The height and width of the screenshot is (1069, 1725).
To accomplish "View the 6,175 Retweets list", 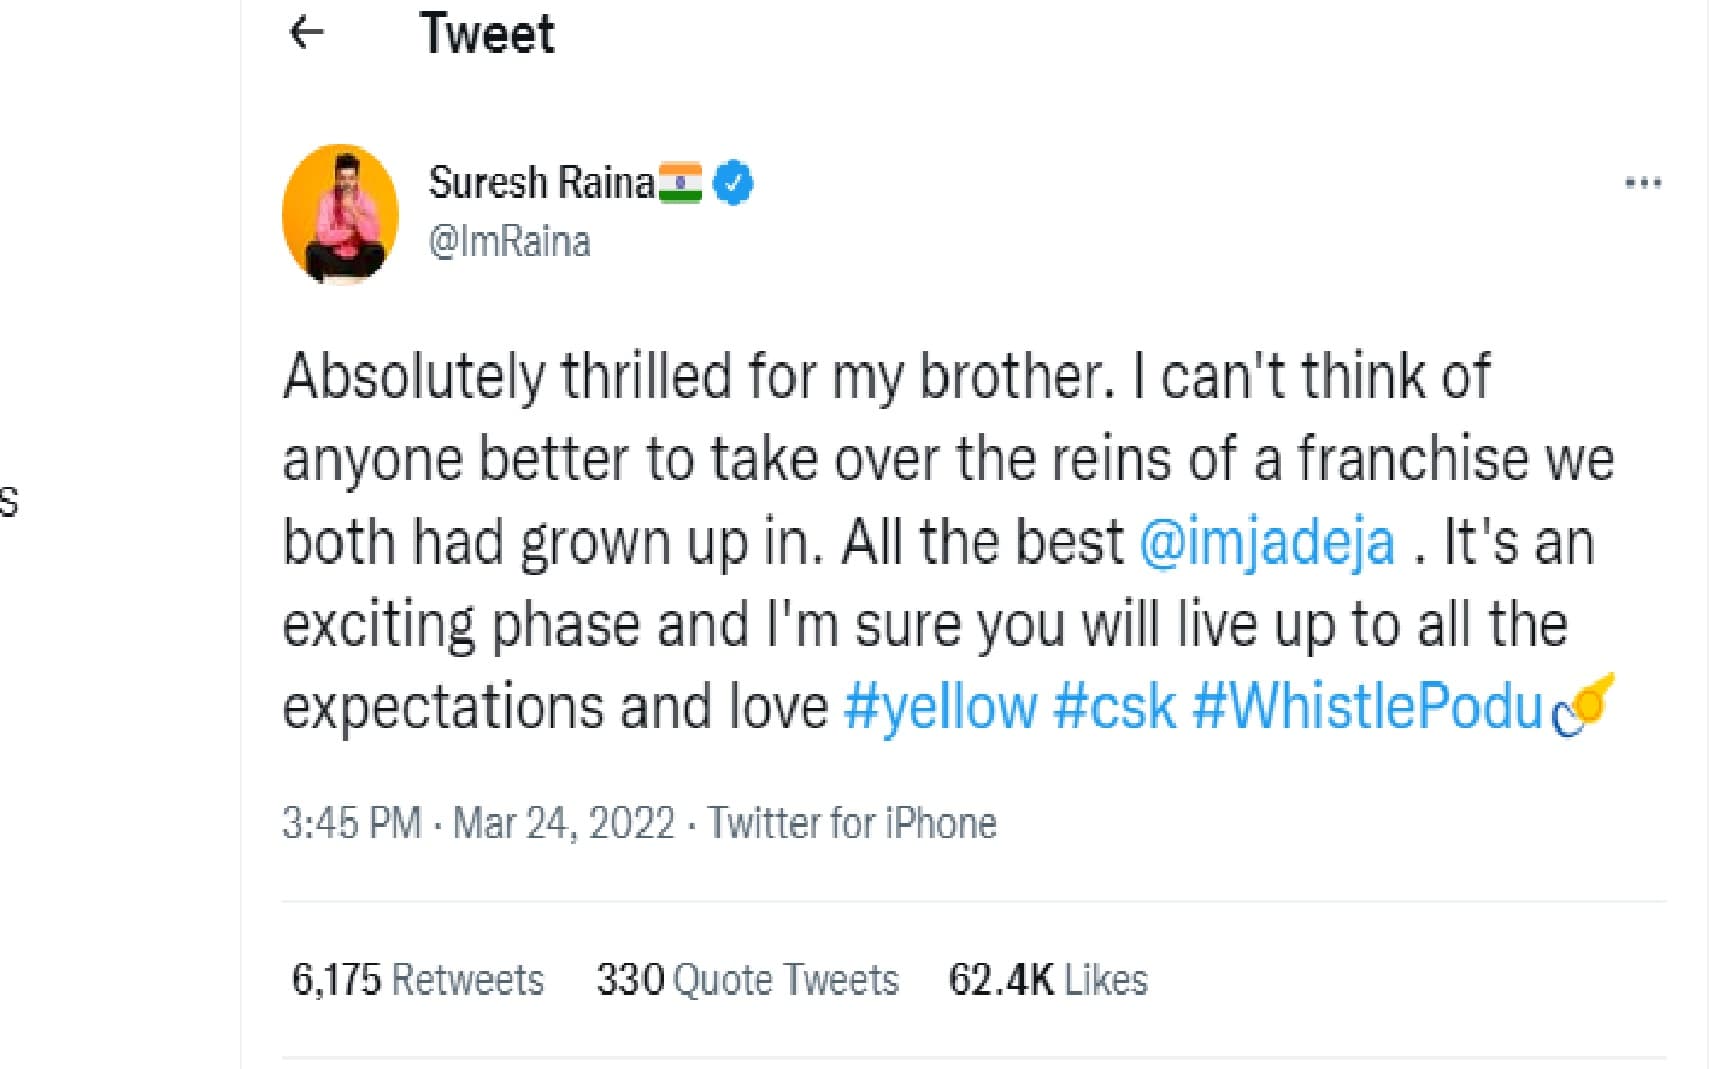I will tap(417, 979).
